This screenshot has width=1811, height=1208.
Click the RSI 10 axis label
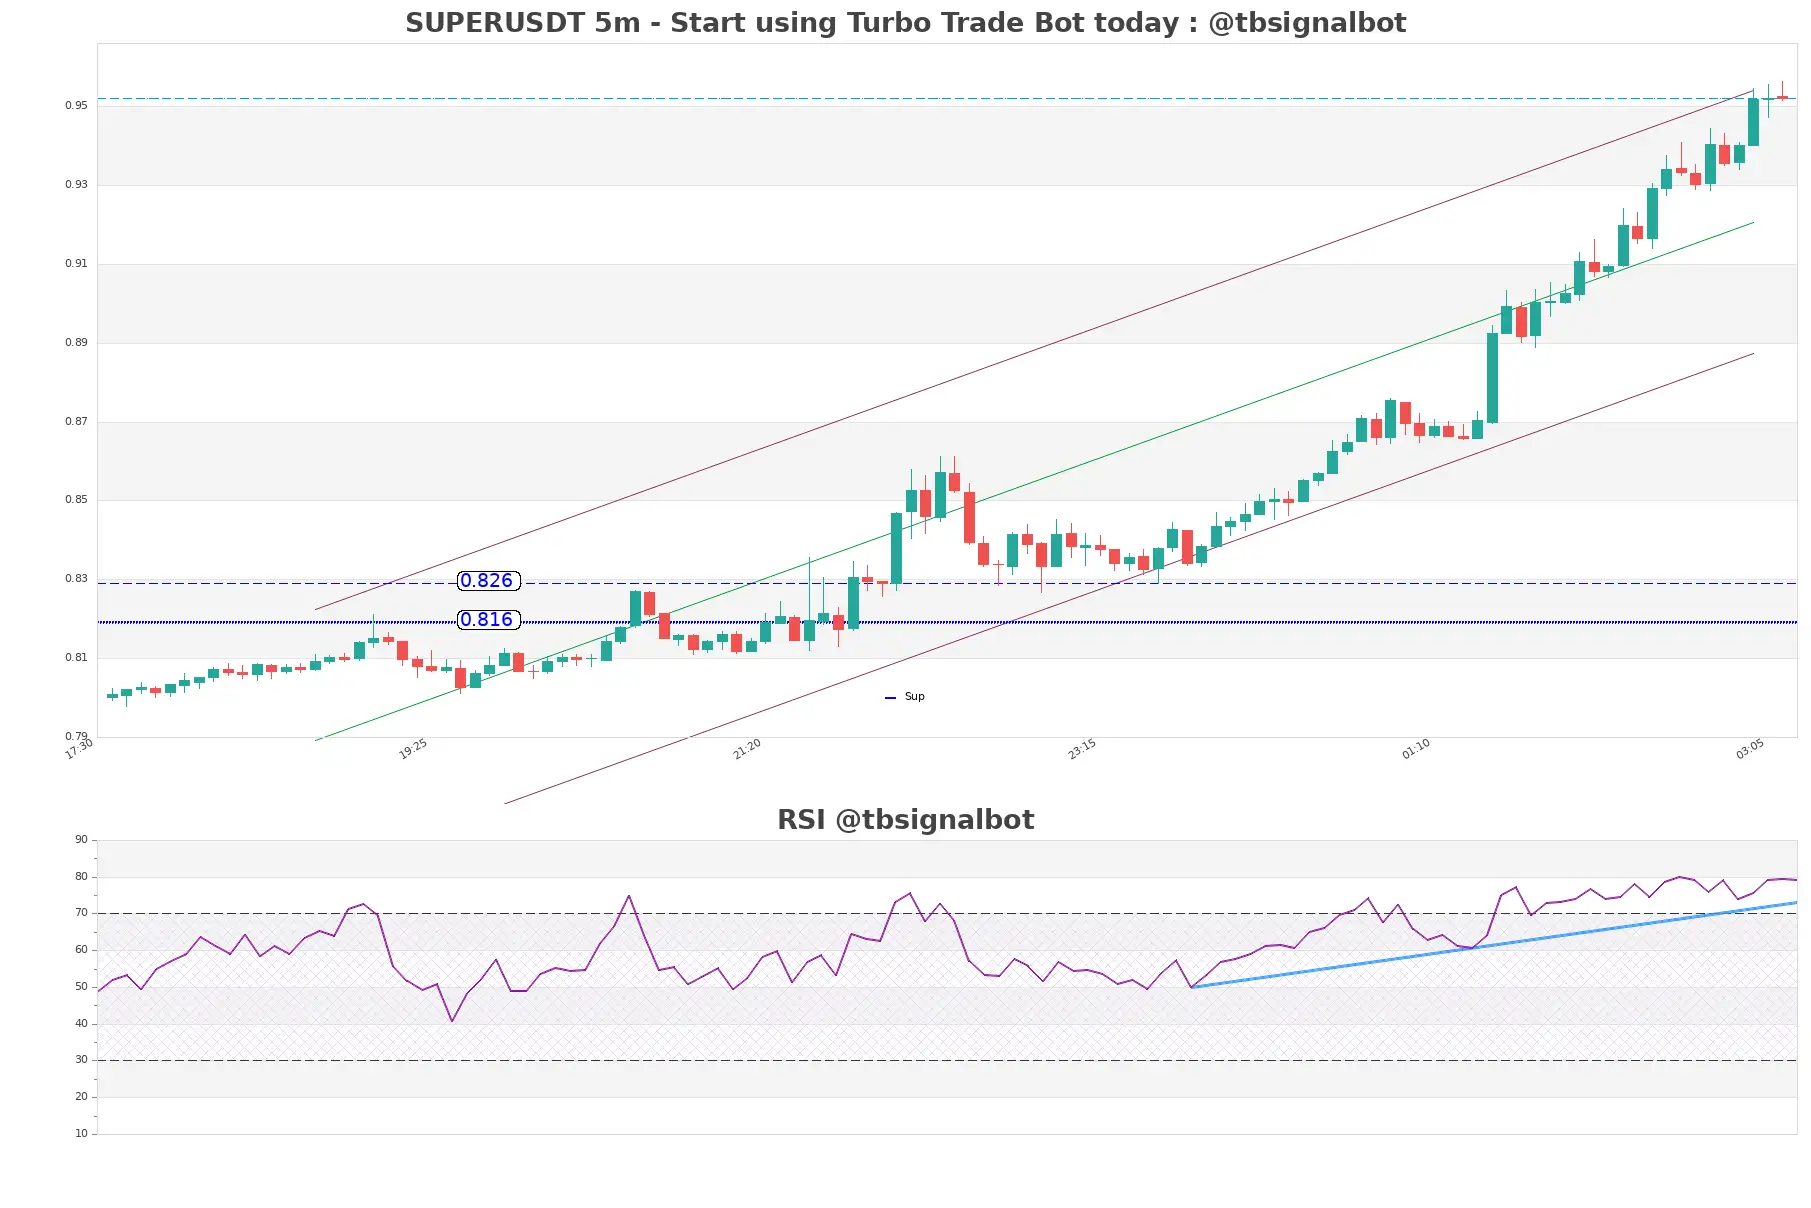tap(81, 1134)
